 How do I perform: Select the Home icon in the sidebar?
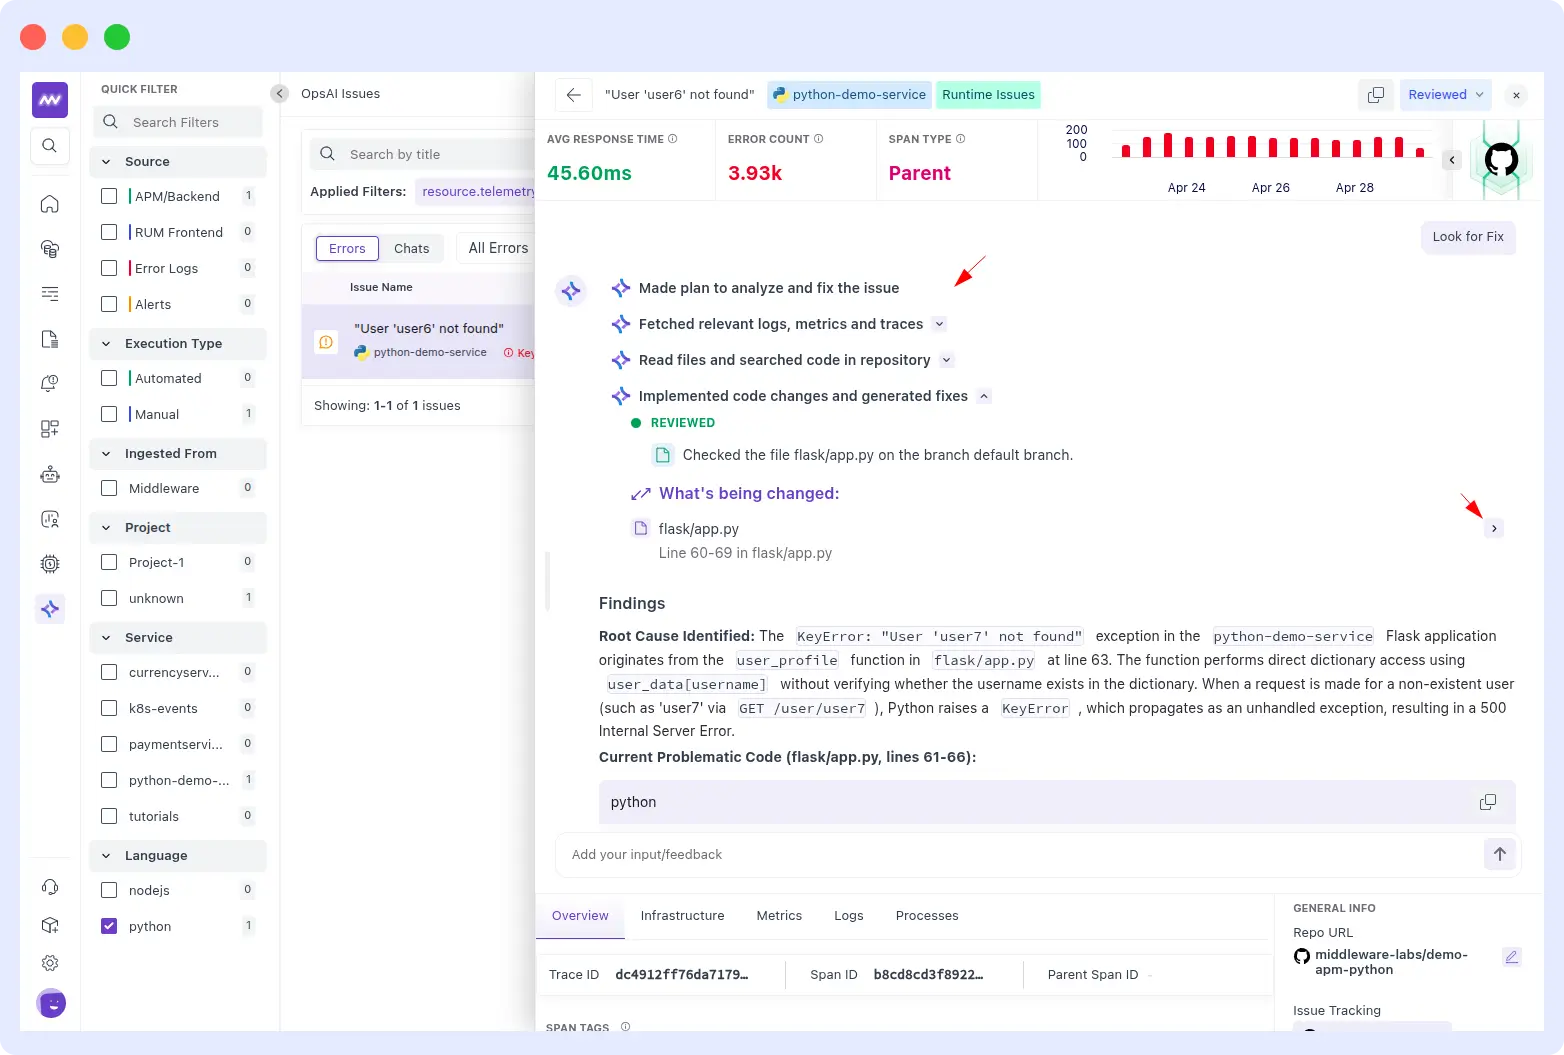[50, 203]
